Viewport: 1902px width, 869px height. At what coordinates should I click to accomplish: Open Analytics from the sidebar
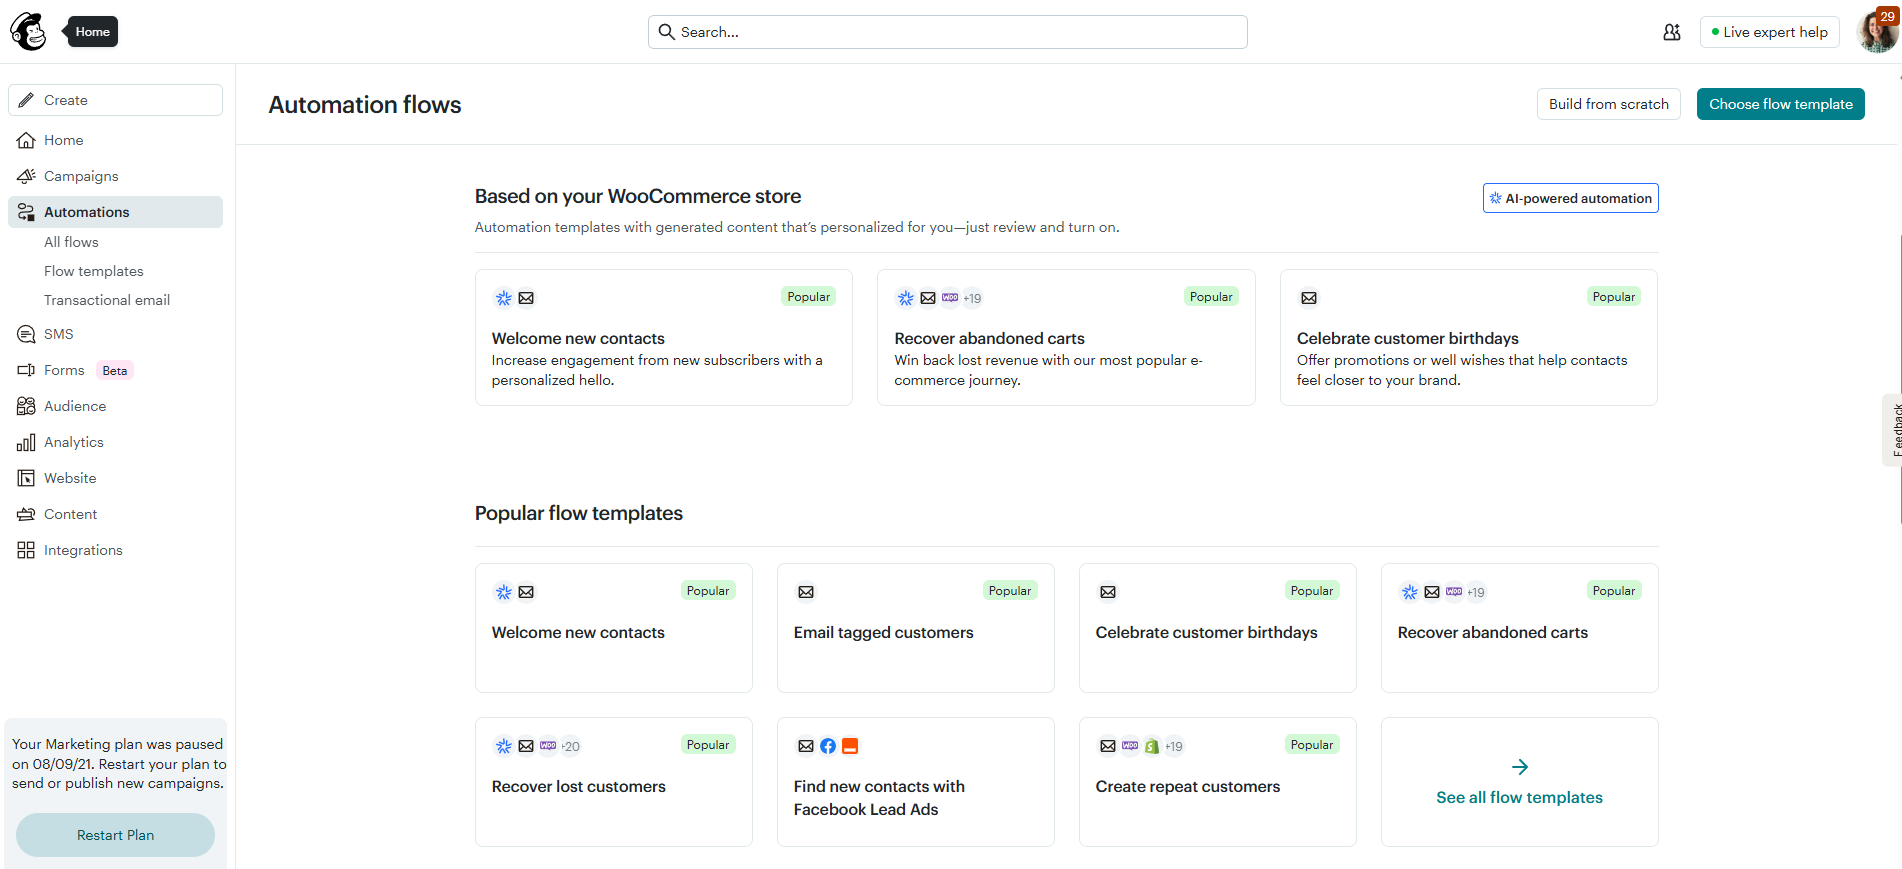click(x=73, y=442)
